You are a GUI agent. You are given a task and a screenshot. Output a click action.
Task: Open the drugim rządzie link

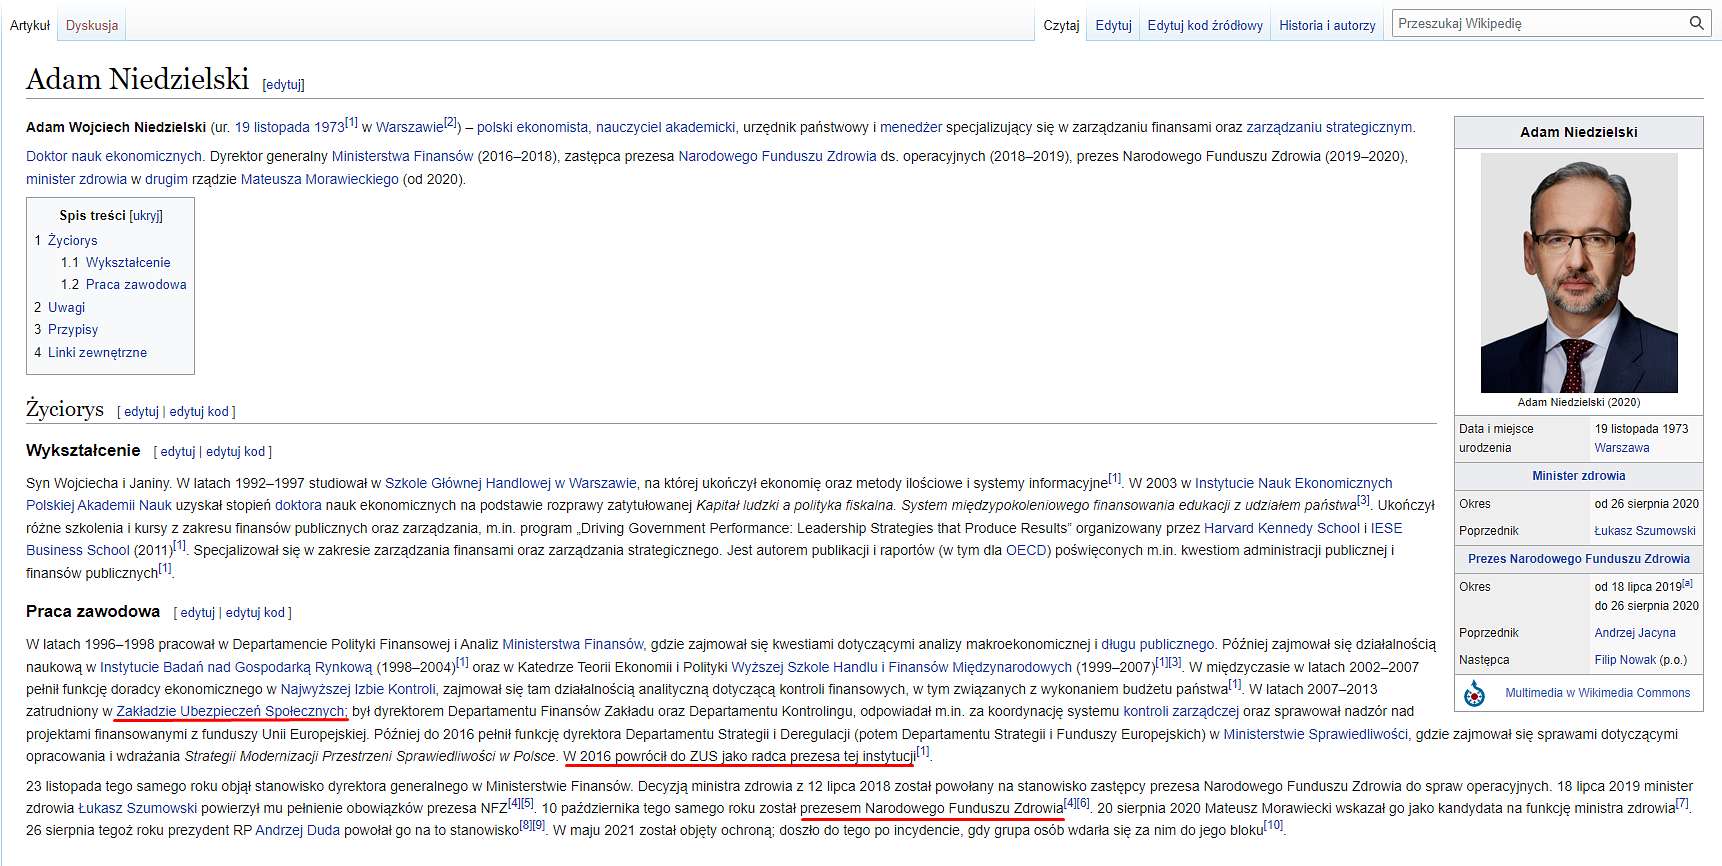166,179
